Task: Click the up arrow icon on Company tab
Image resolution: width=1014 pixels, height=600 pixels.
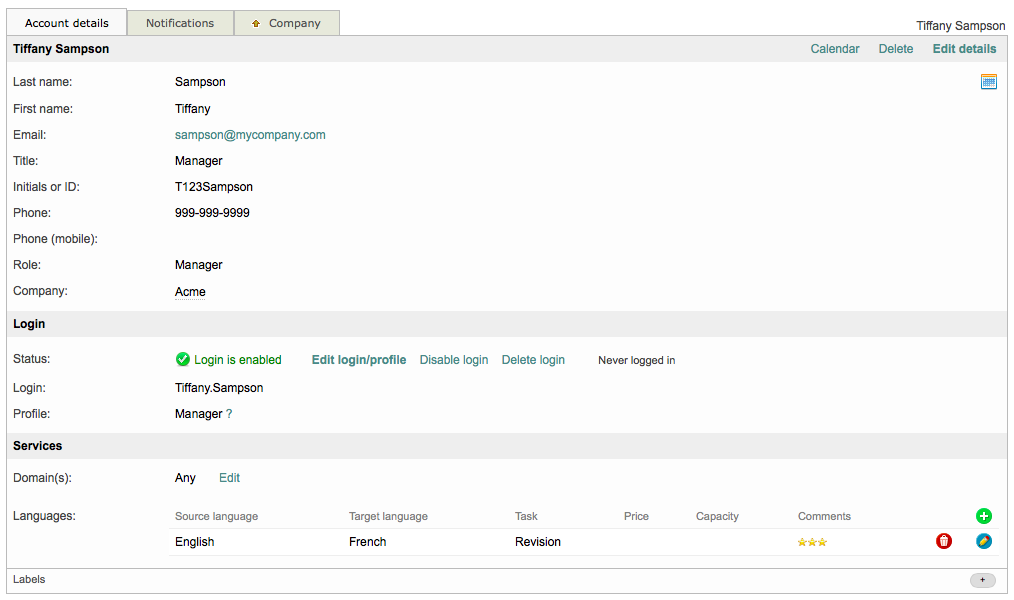Action: pyautogui.click(x=256, y=23)
